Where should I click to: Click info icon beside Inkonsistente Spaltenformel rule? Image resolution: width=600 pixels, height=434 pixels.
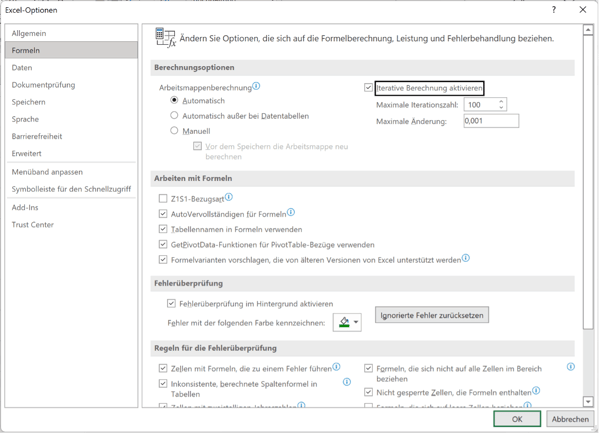[347, 382]
